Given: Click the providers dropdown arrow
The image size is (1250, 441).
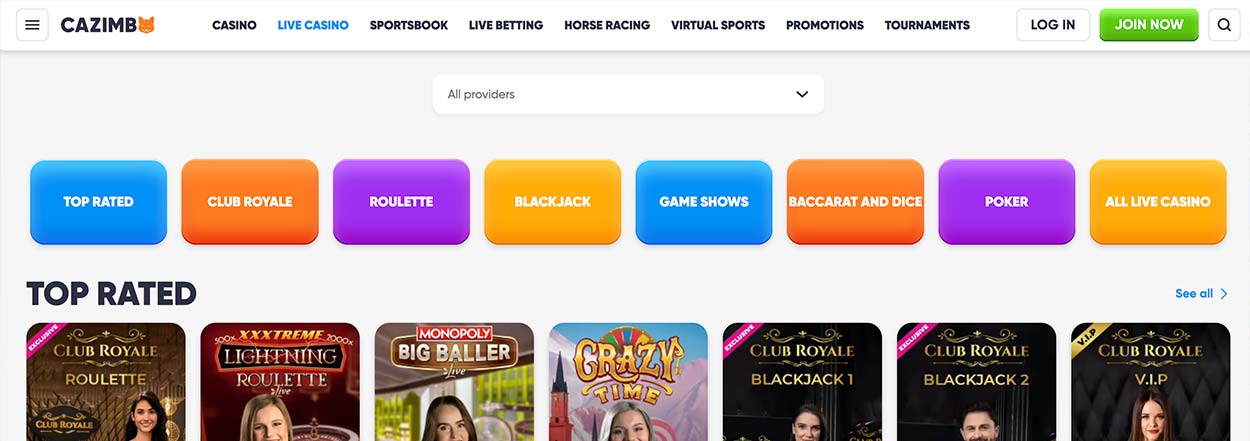Looking at the screenshot, I should 802,94.
